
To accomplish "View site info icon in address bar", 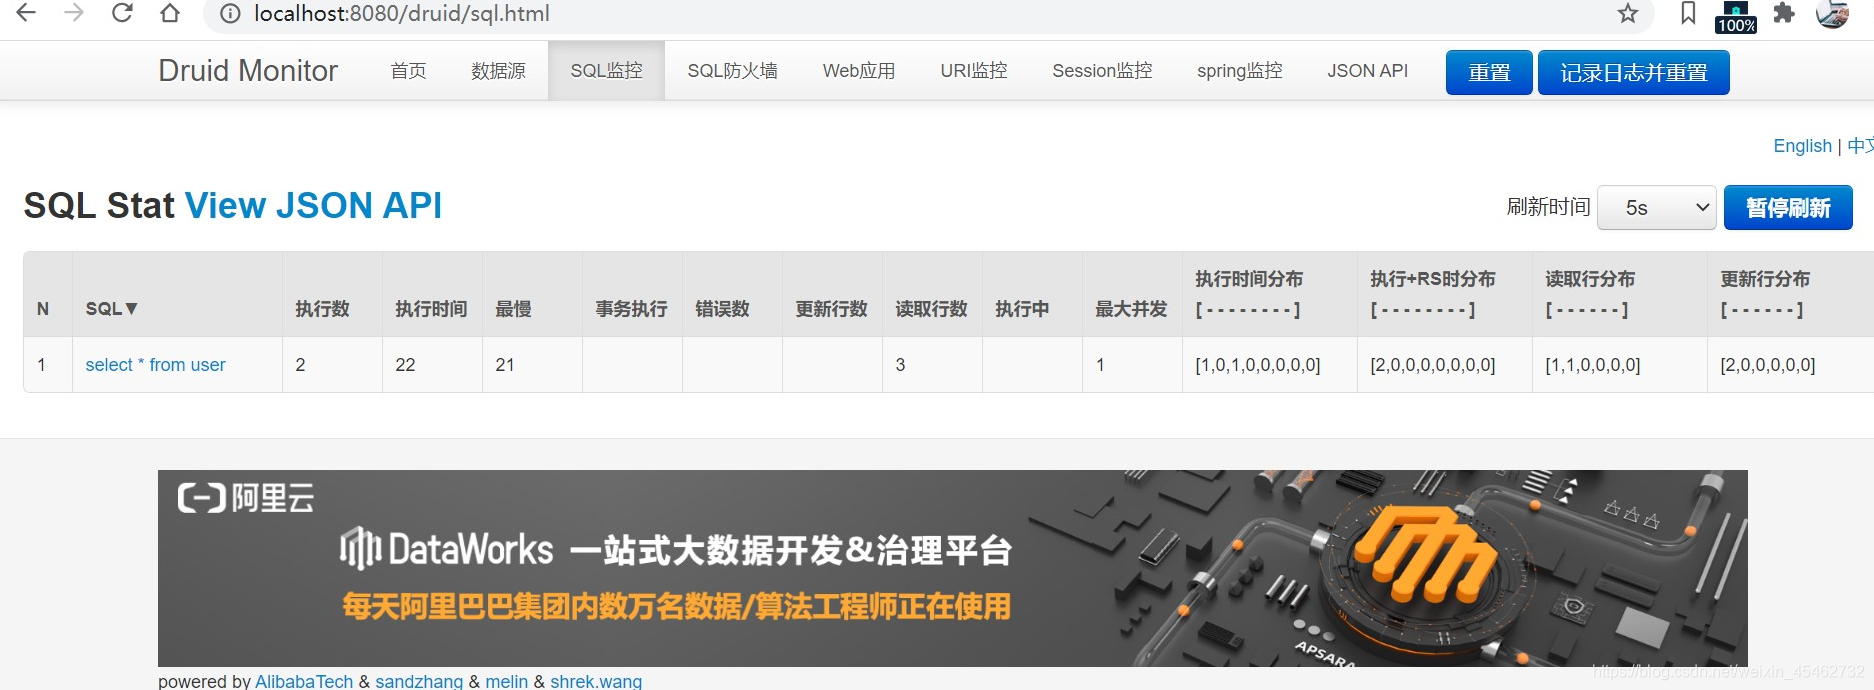I will (230, 14).
